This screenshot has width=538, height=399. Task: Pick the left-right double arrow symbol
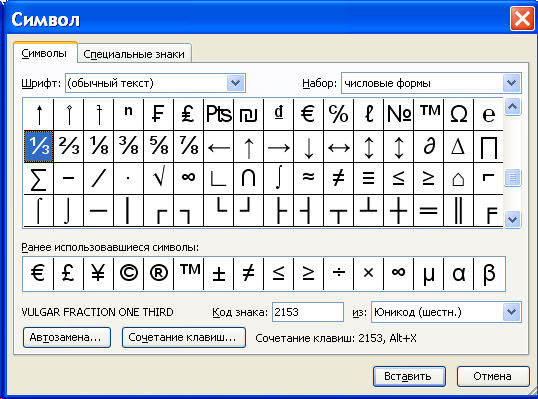(x=338, y=146)
